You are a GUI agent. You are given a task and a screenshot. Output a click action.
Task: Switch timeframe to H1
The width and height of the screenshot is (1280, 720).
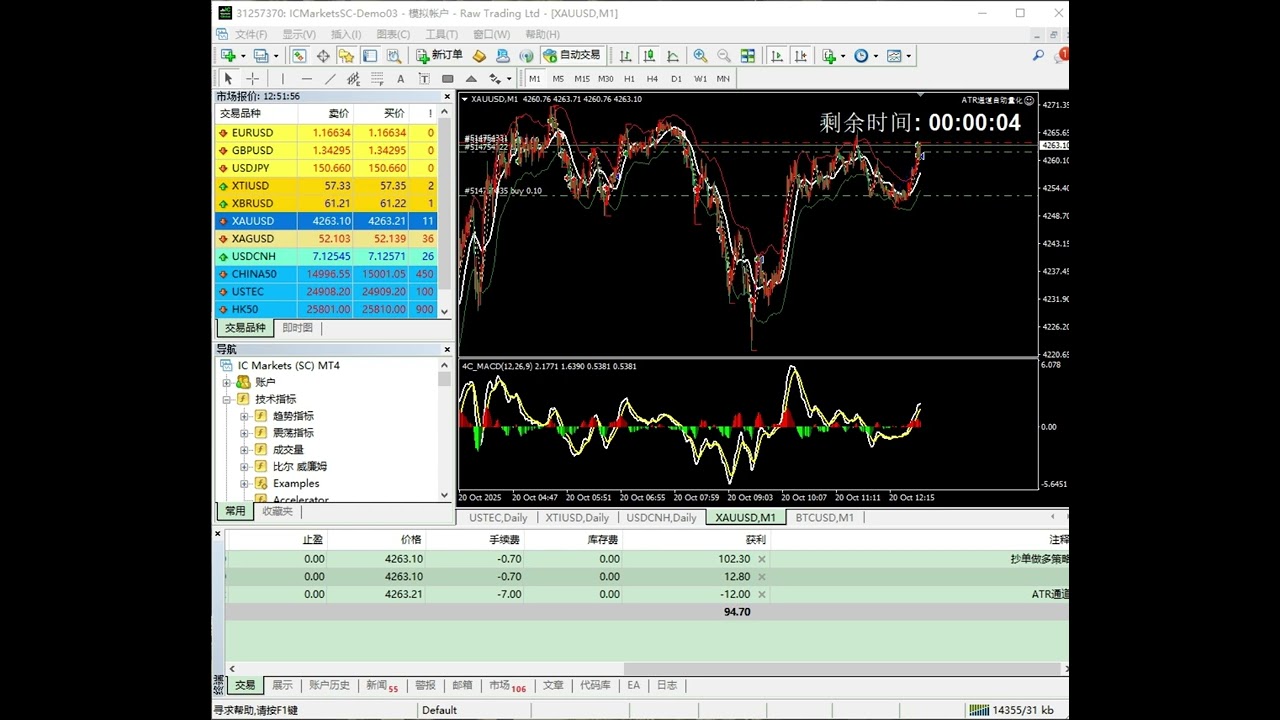coord(629,78)
